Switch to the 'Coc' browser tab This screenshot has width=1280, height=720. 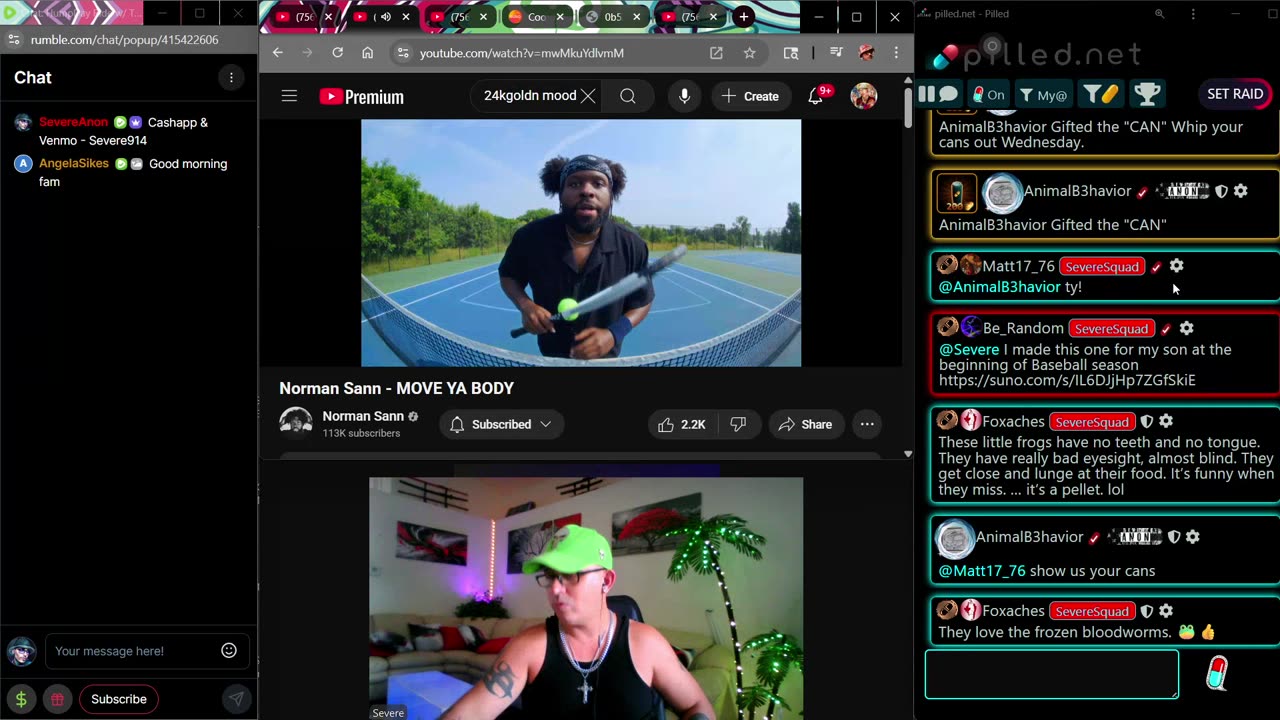[537, 17]
